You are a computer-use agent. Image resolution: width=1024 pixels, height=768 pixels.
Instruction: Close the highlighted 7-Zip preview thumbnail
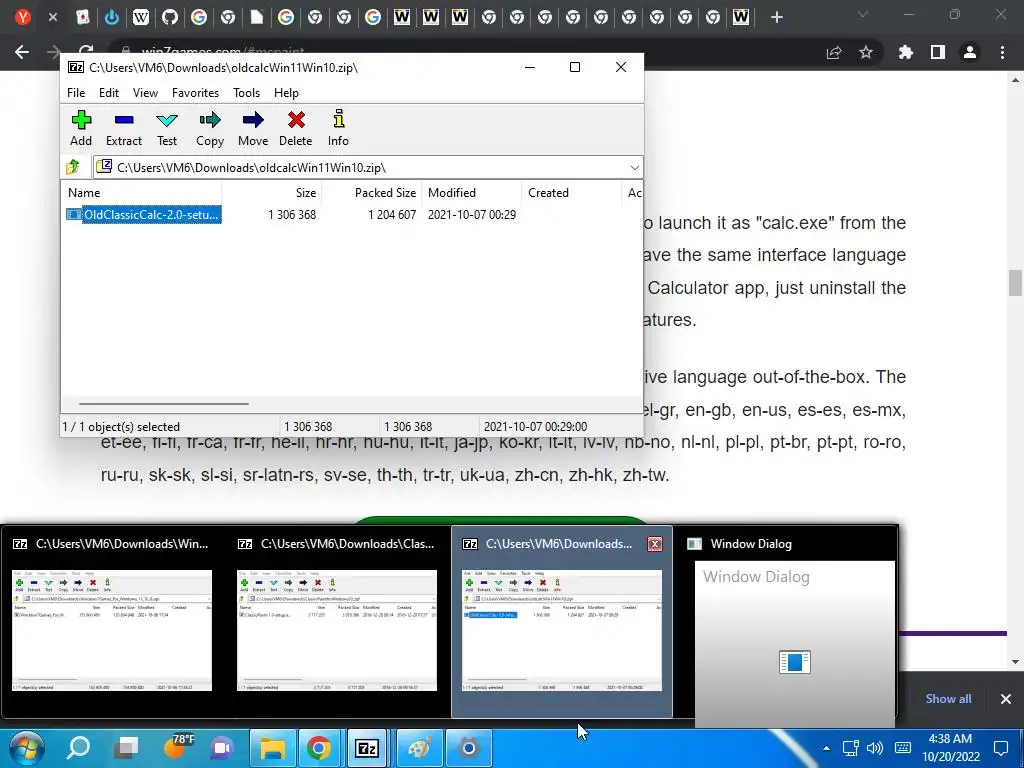655,544
